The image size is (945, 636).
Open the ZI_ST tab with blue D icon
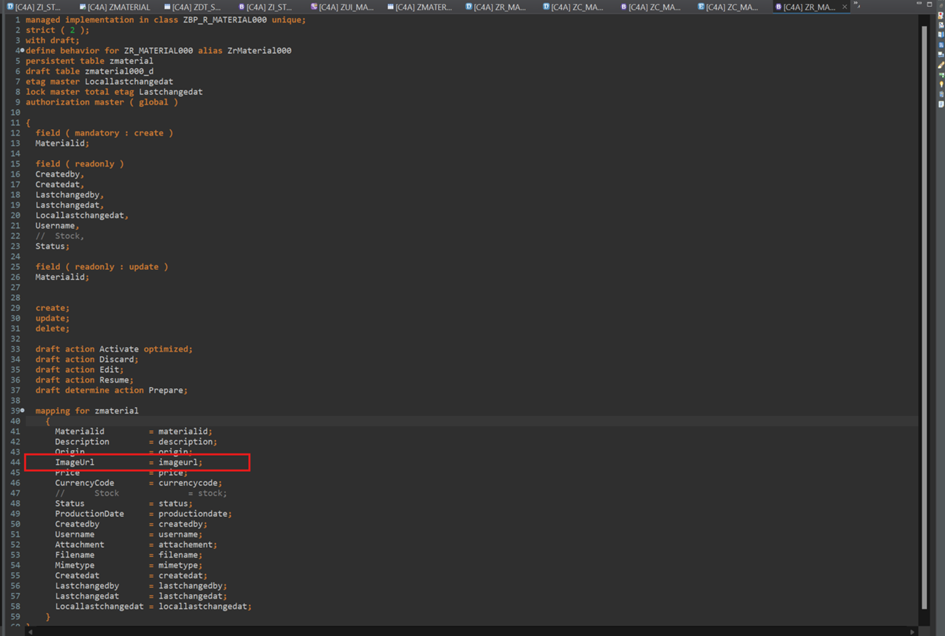click(34, 7)
